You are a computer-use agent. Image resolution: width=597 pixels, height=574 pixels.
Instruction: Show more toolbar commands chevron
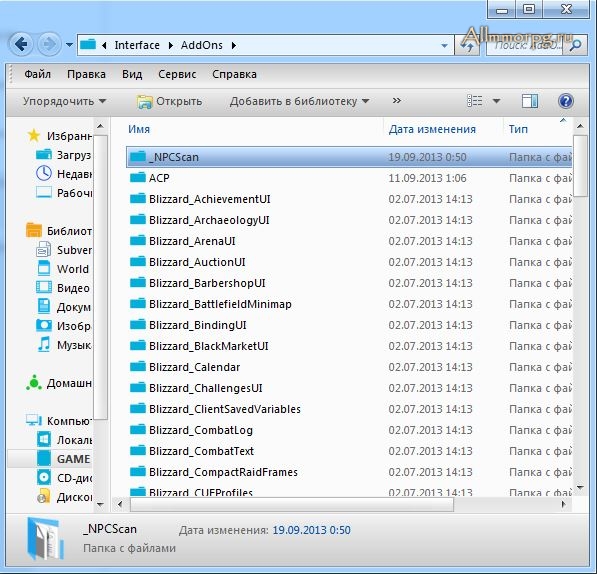397,100
